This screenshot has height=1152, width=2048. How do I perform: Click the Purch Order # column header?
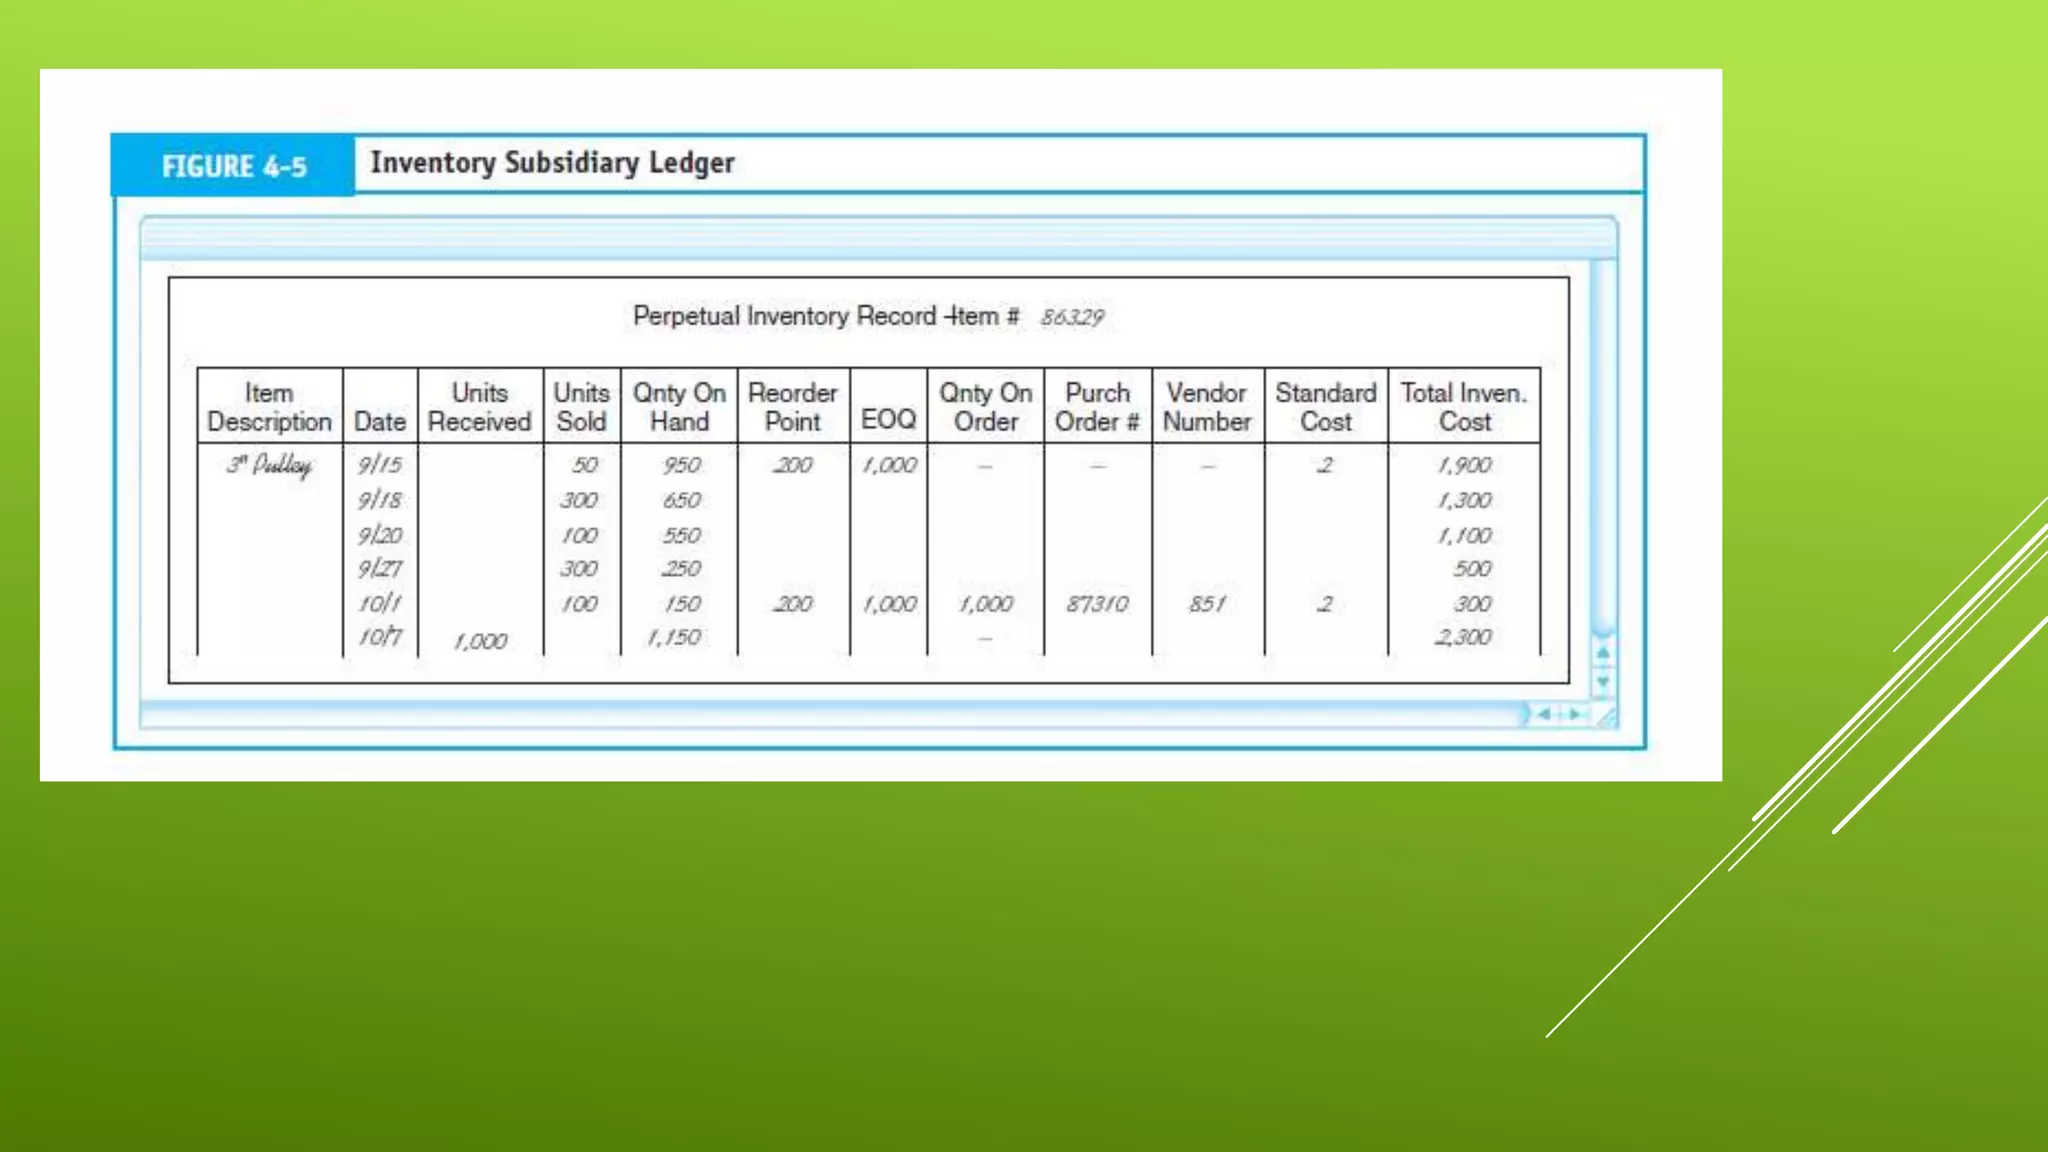pyautogui.click(x=1097, y=407)
